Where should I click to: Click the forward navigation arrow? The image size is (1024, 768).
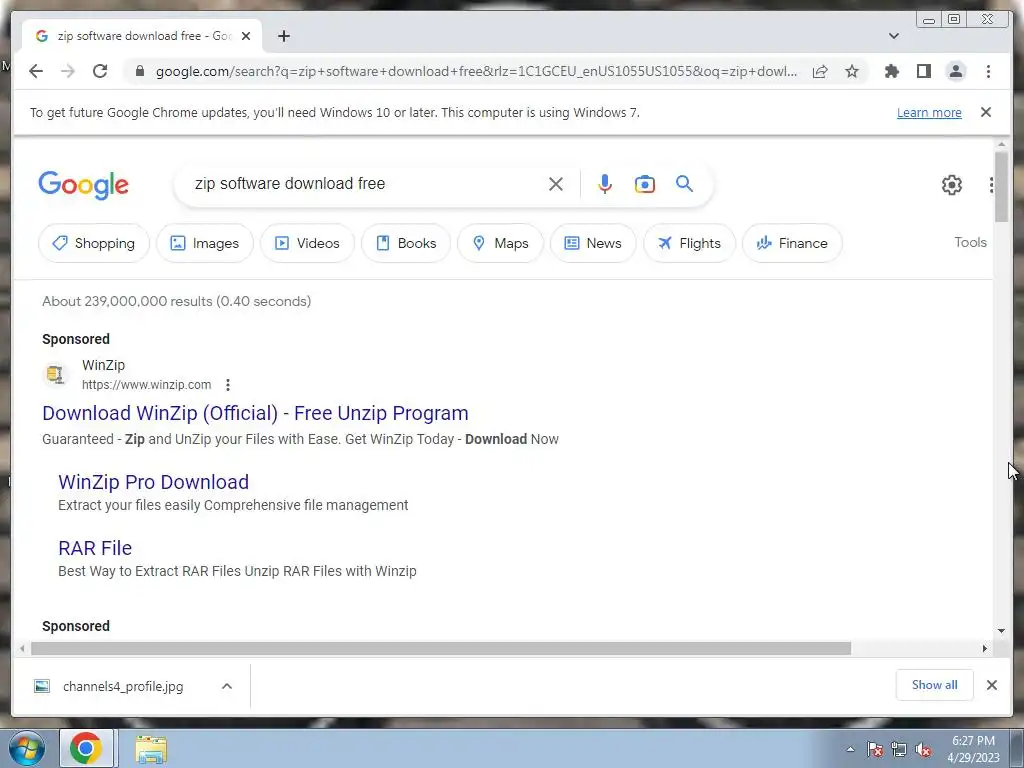click(68, 71)
